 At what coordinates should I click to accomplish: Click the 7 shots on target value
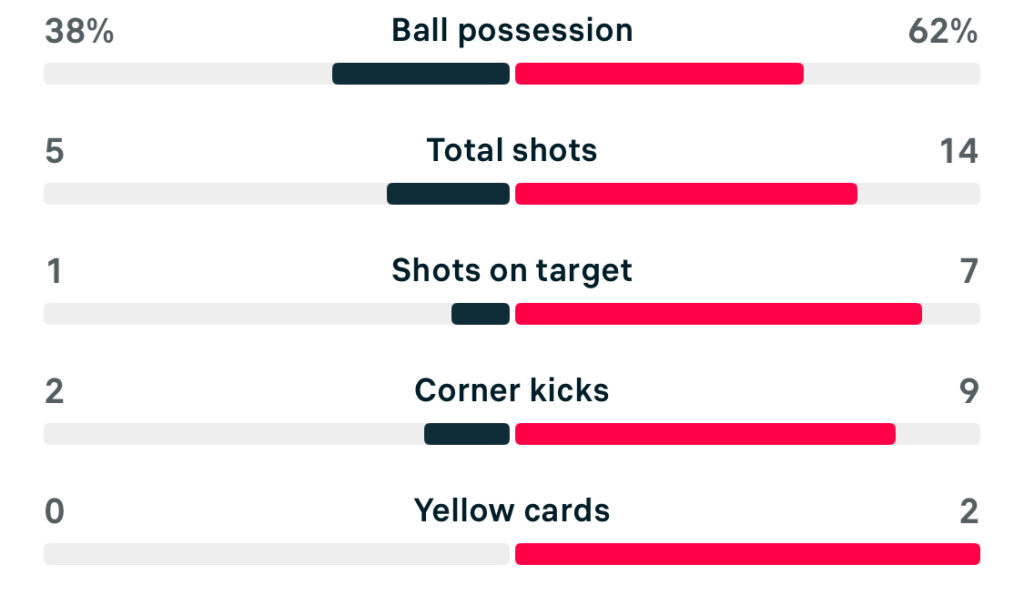969,271
